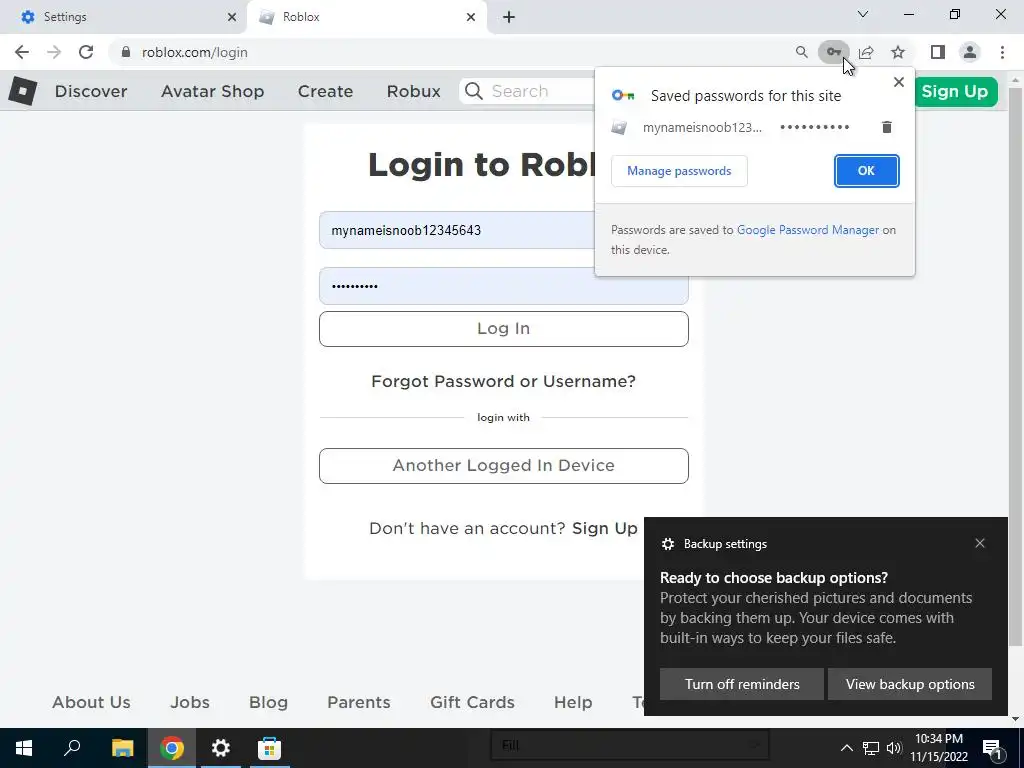Open the tab search chevron
Screen dimensions: 1024x768
(x=863, y=14)
